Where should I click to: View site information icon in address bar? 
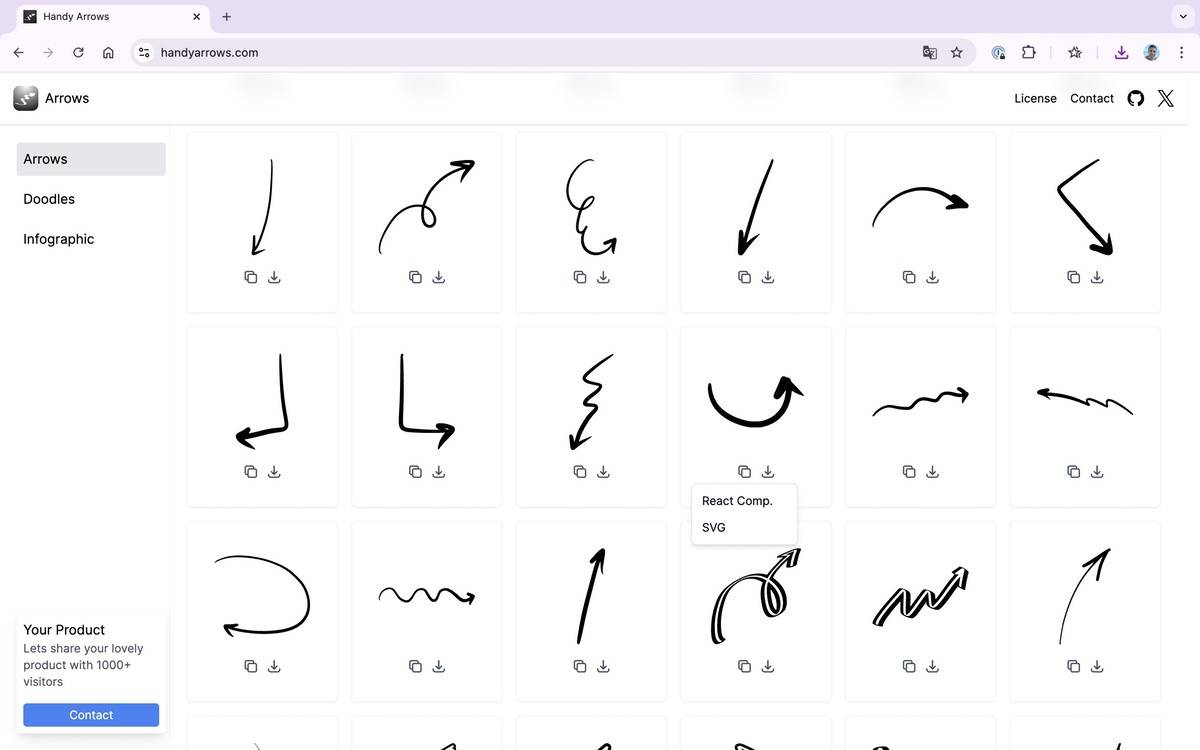point(144,52)
